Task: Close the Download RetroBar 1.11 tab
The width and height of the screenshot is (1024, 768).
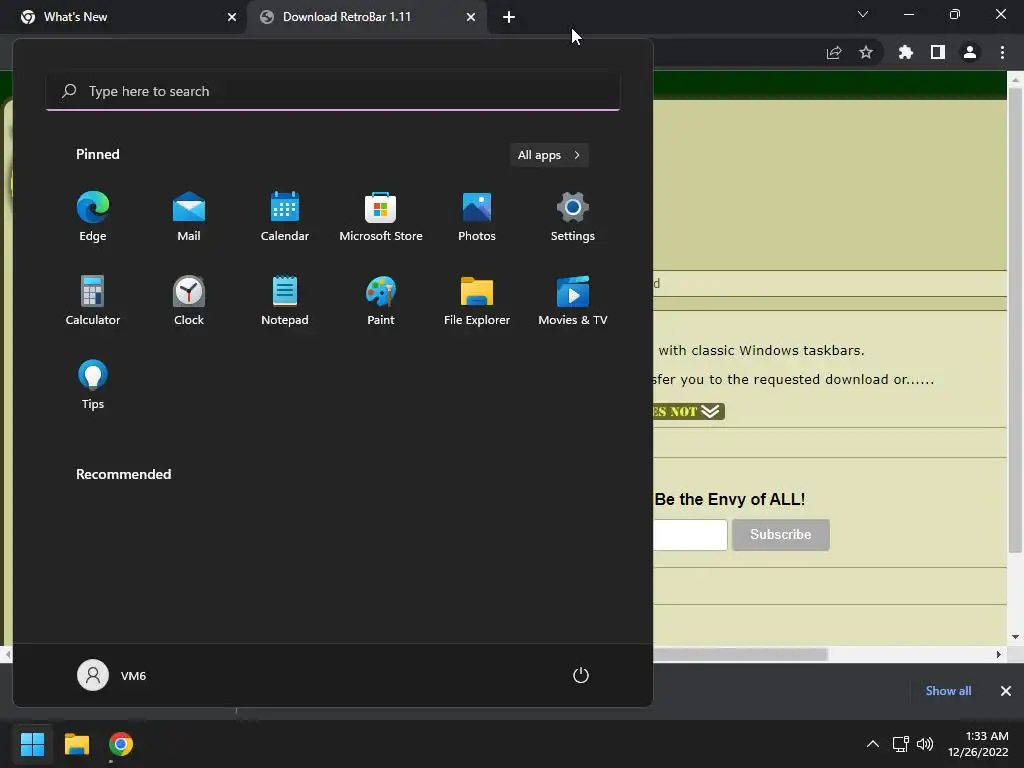Action: (471, 17)
